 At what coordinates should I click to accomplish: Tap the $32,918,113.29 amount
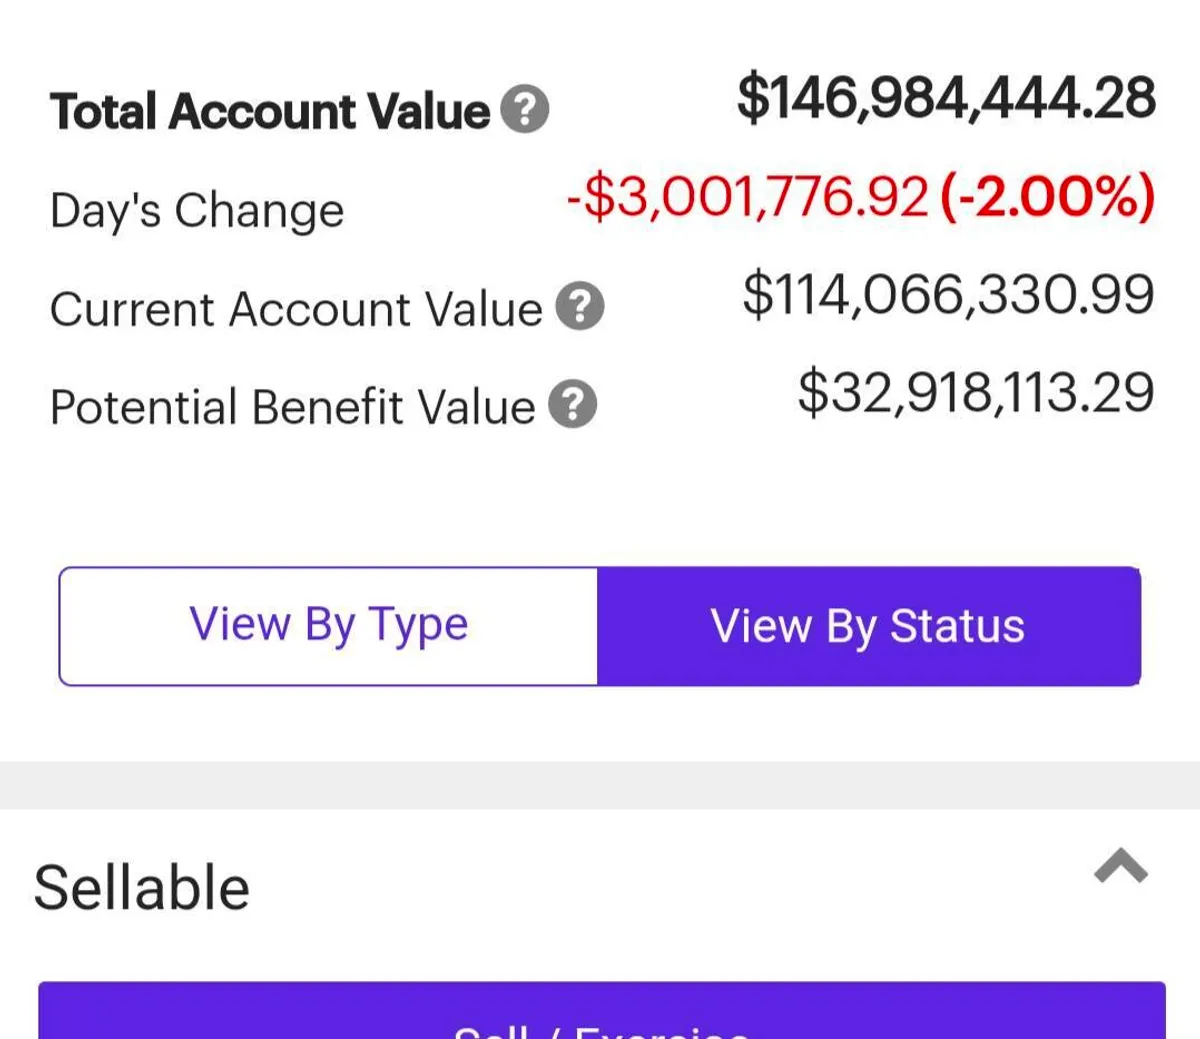[975, 392]
